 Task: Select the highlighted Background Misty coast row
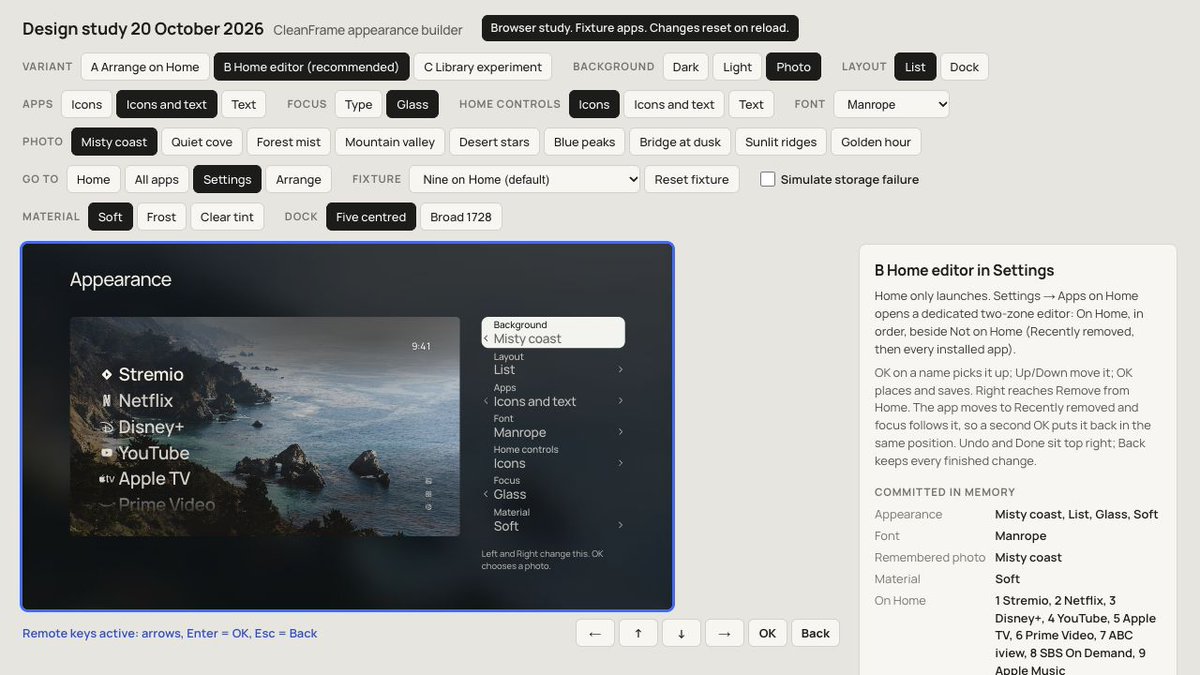[x=553, y=333]
